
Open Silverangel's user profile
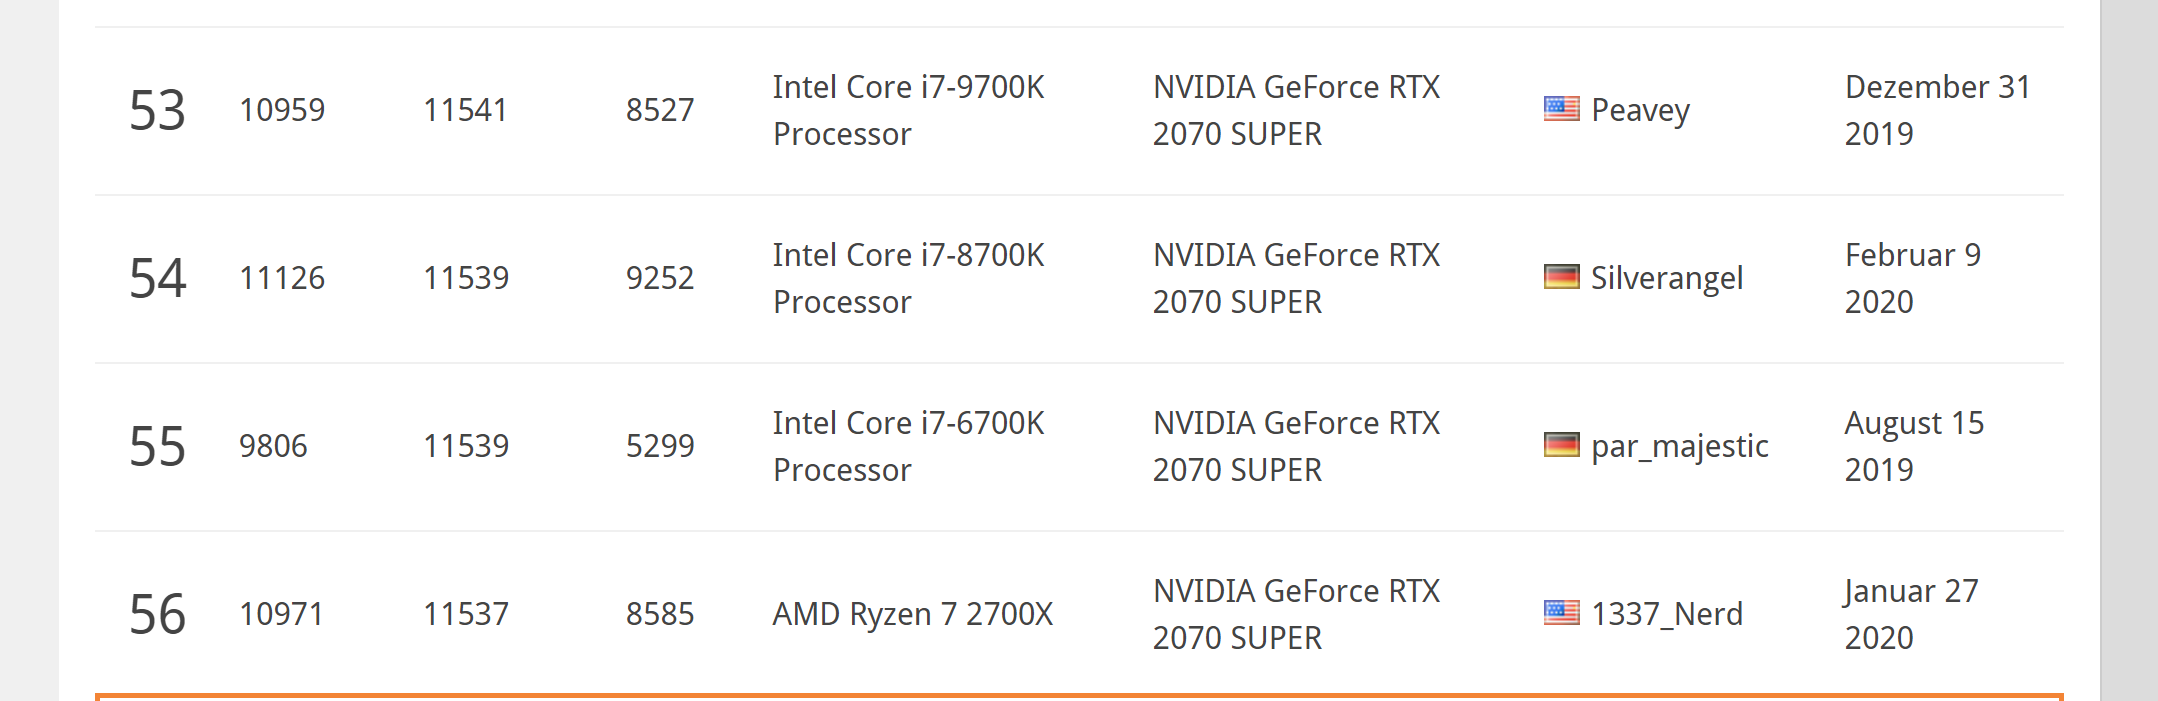click(x=1666, y=278)
